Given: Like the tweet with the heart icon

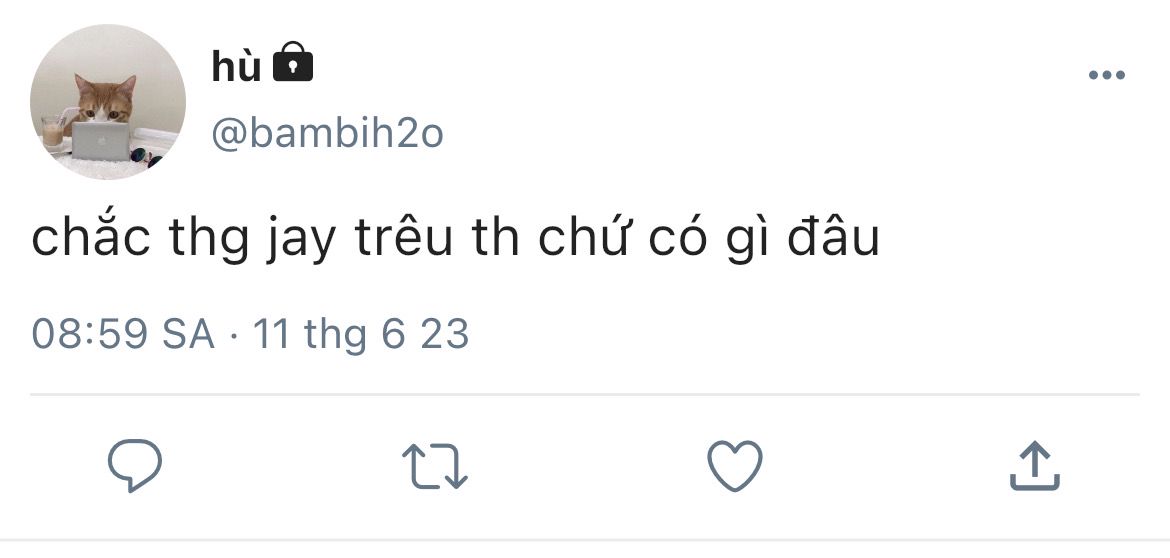Looking at the screenshot, I should point(735,465).
